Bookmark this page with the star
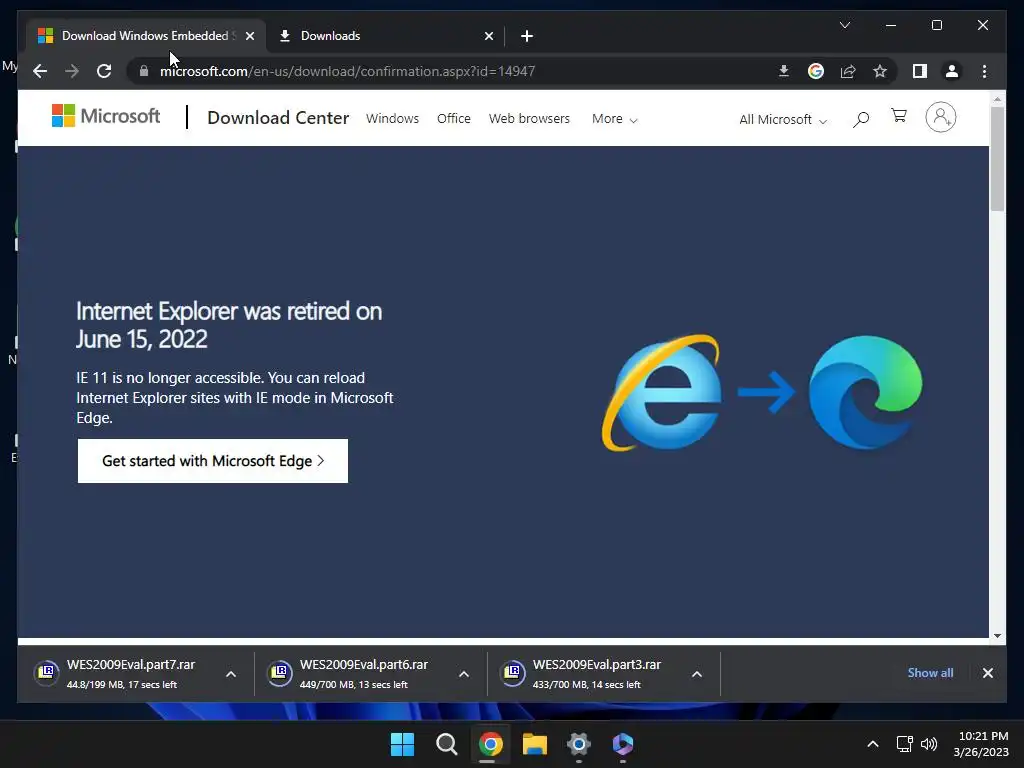Screen dimensions: 1024x768 click(x=880, y=71)
